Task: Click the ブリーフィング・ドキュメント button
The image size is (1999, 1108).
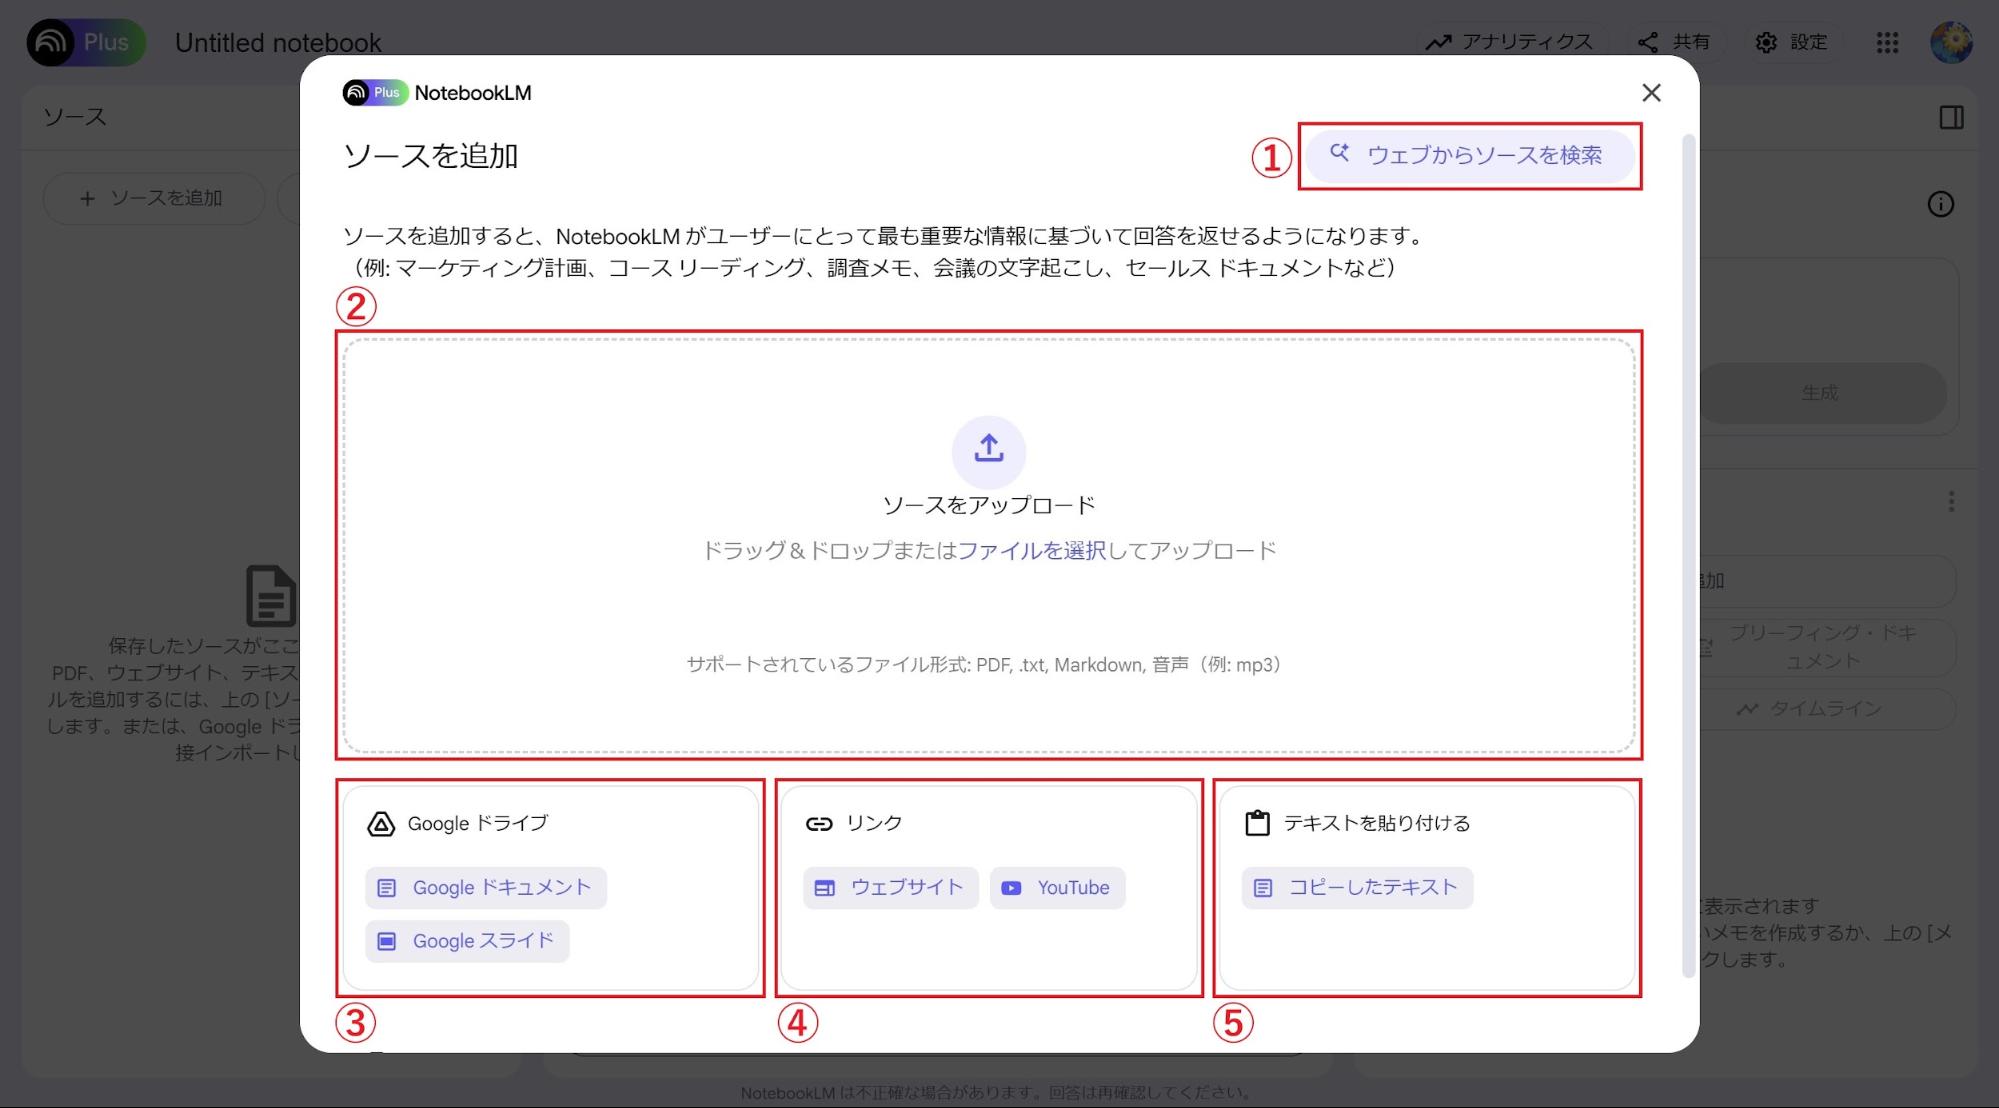Action: tap(1828, 647)
